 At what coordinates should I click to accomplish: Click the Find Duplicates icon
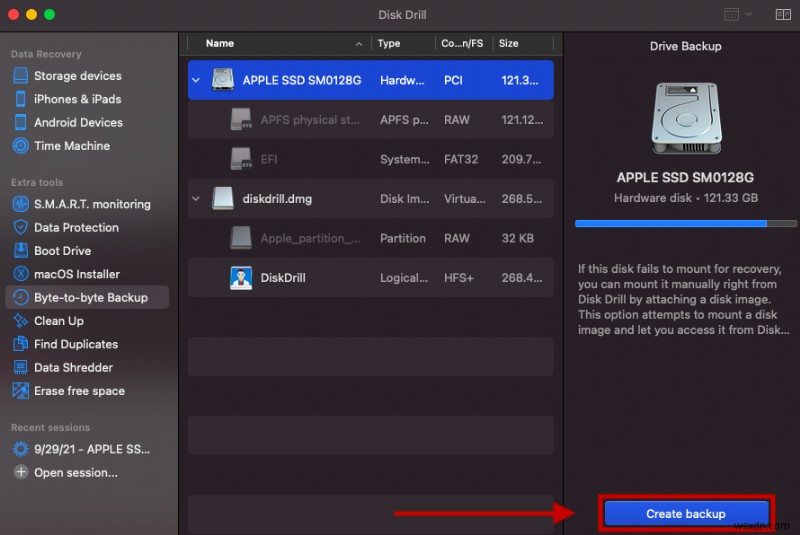click(x=20, y=344)
